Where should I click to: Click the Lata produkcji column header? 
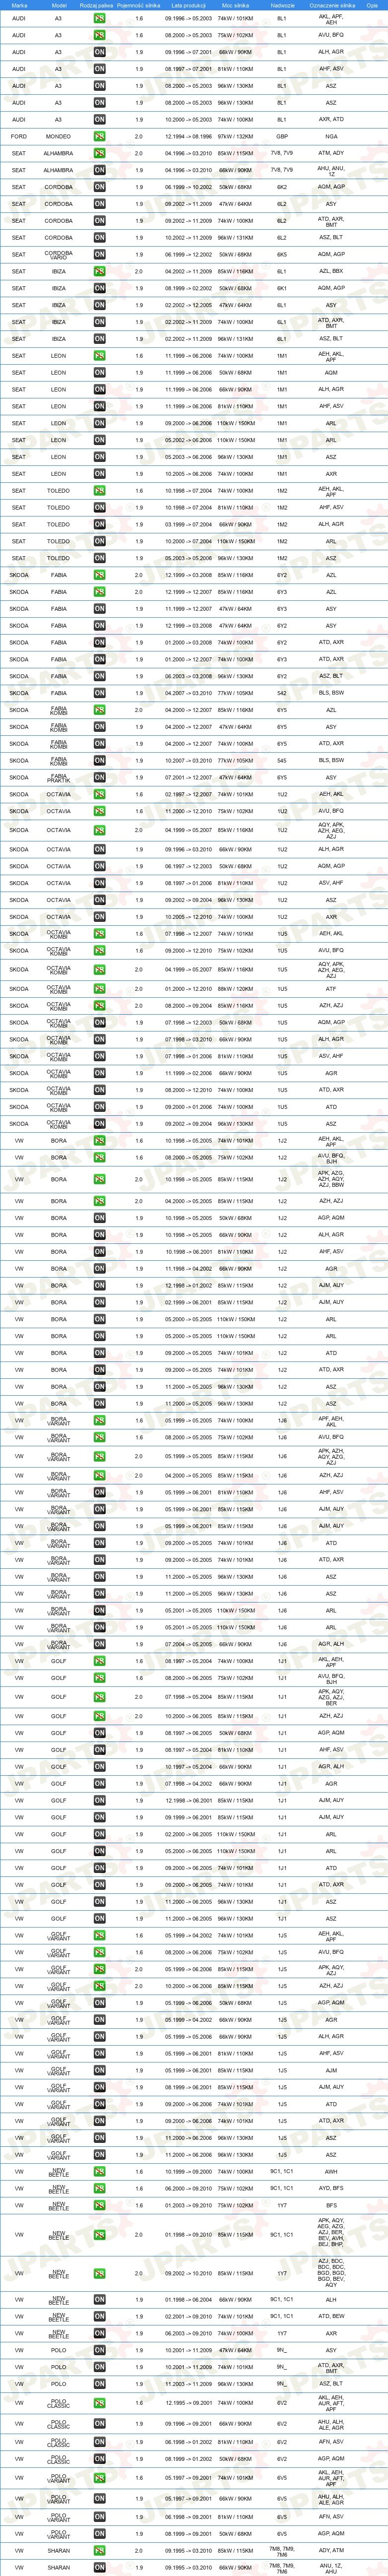click(x=188, y=5)
